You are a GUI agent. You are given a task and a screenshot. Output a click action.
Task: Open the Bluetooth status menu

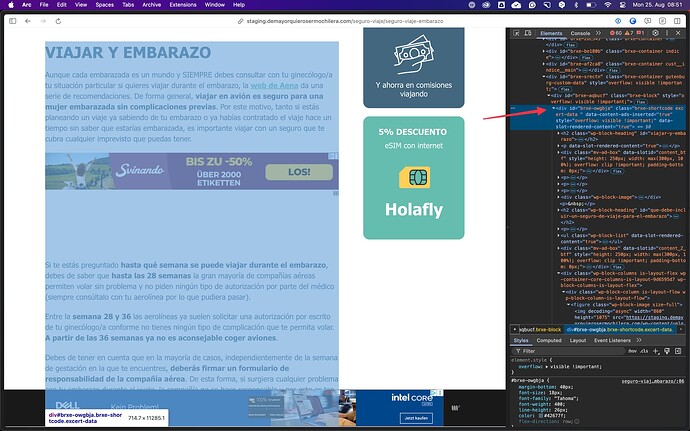pyautogui.click(x=576, y=5)
